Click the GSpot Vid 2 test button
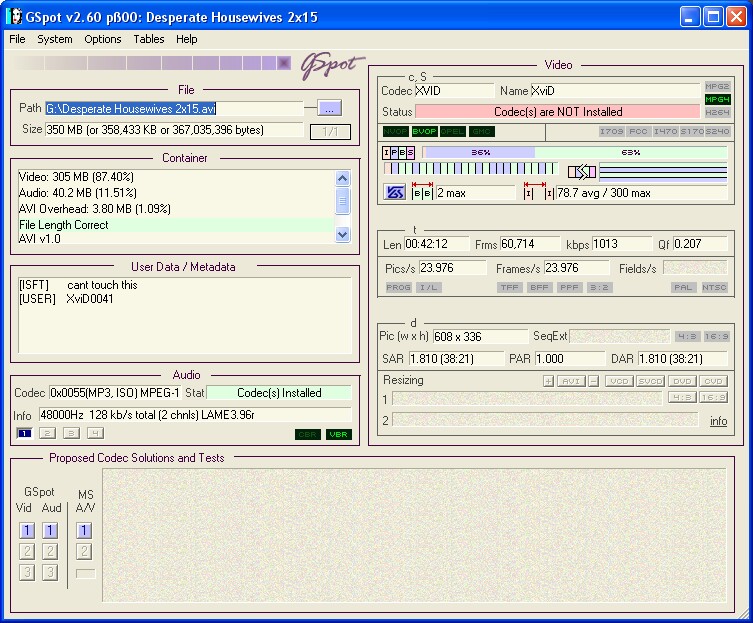The width and height of the screenshot is (753, 623). click(27, 551)
